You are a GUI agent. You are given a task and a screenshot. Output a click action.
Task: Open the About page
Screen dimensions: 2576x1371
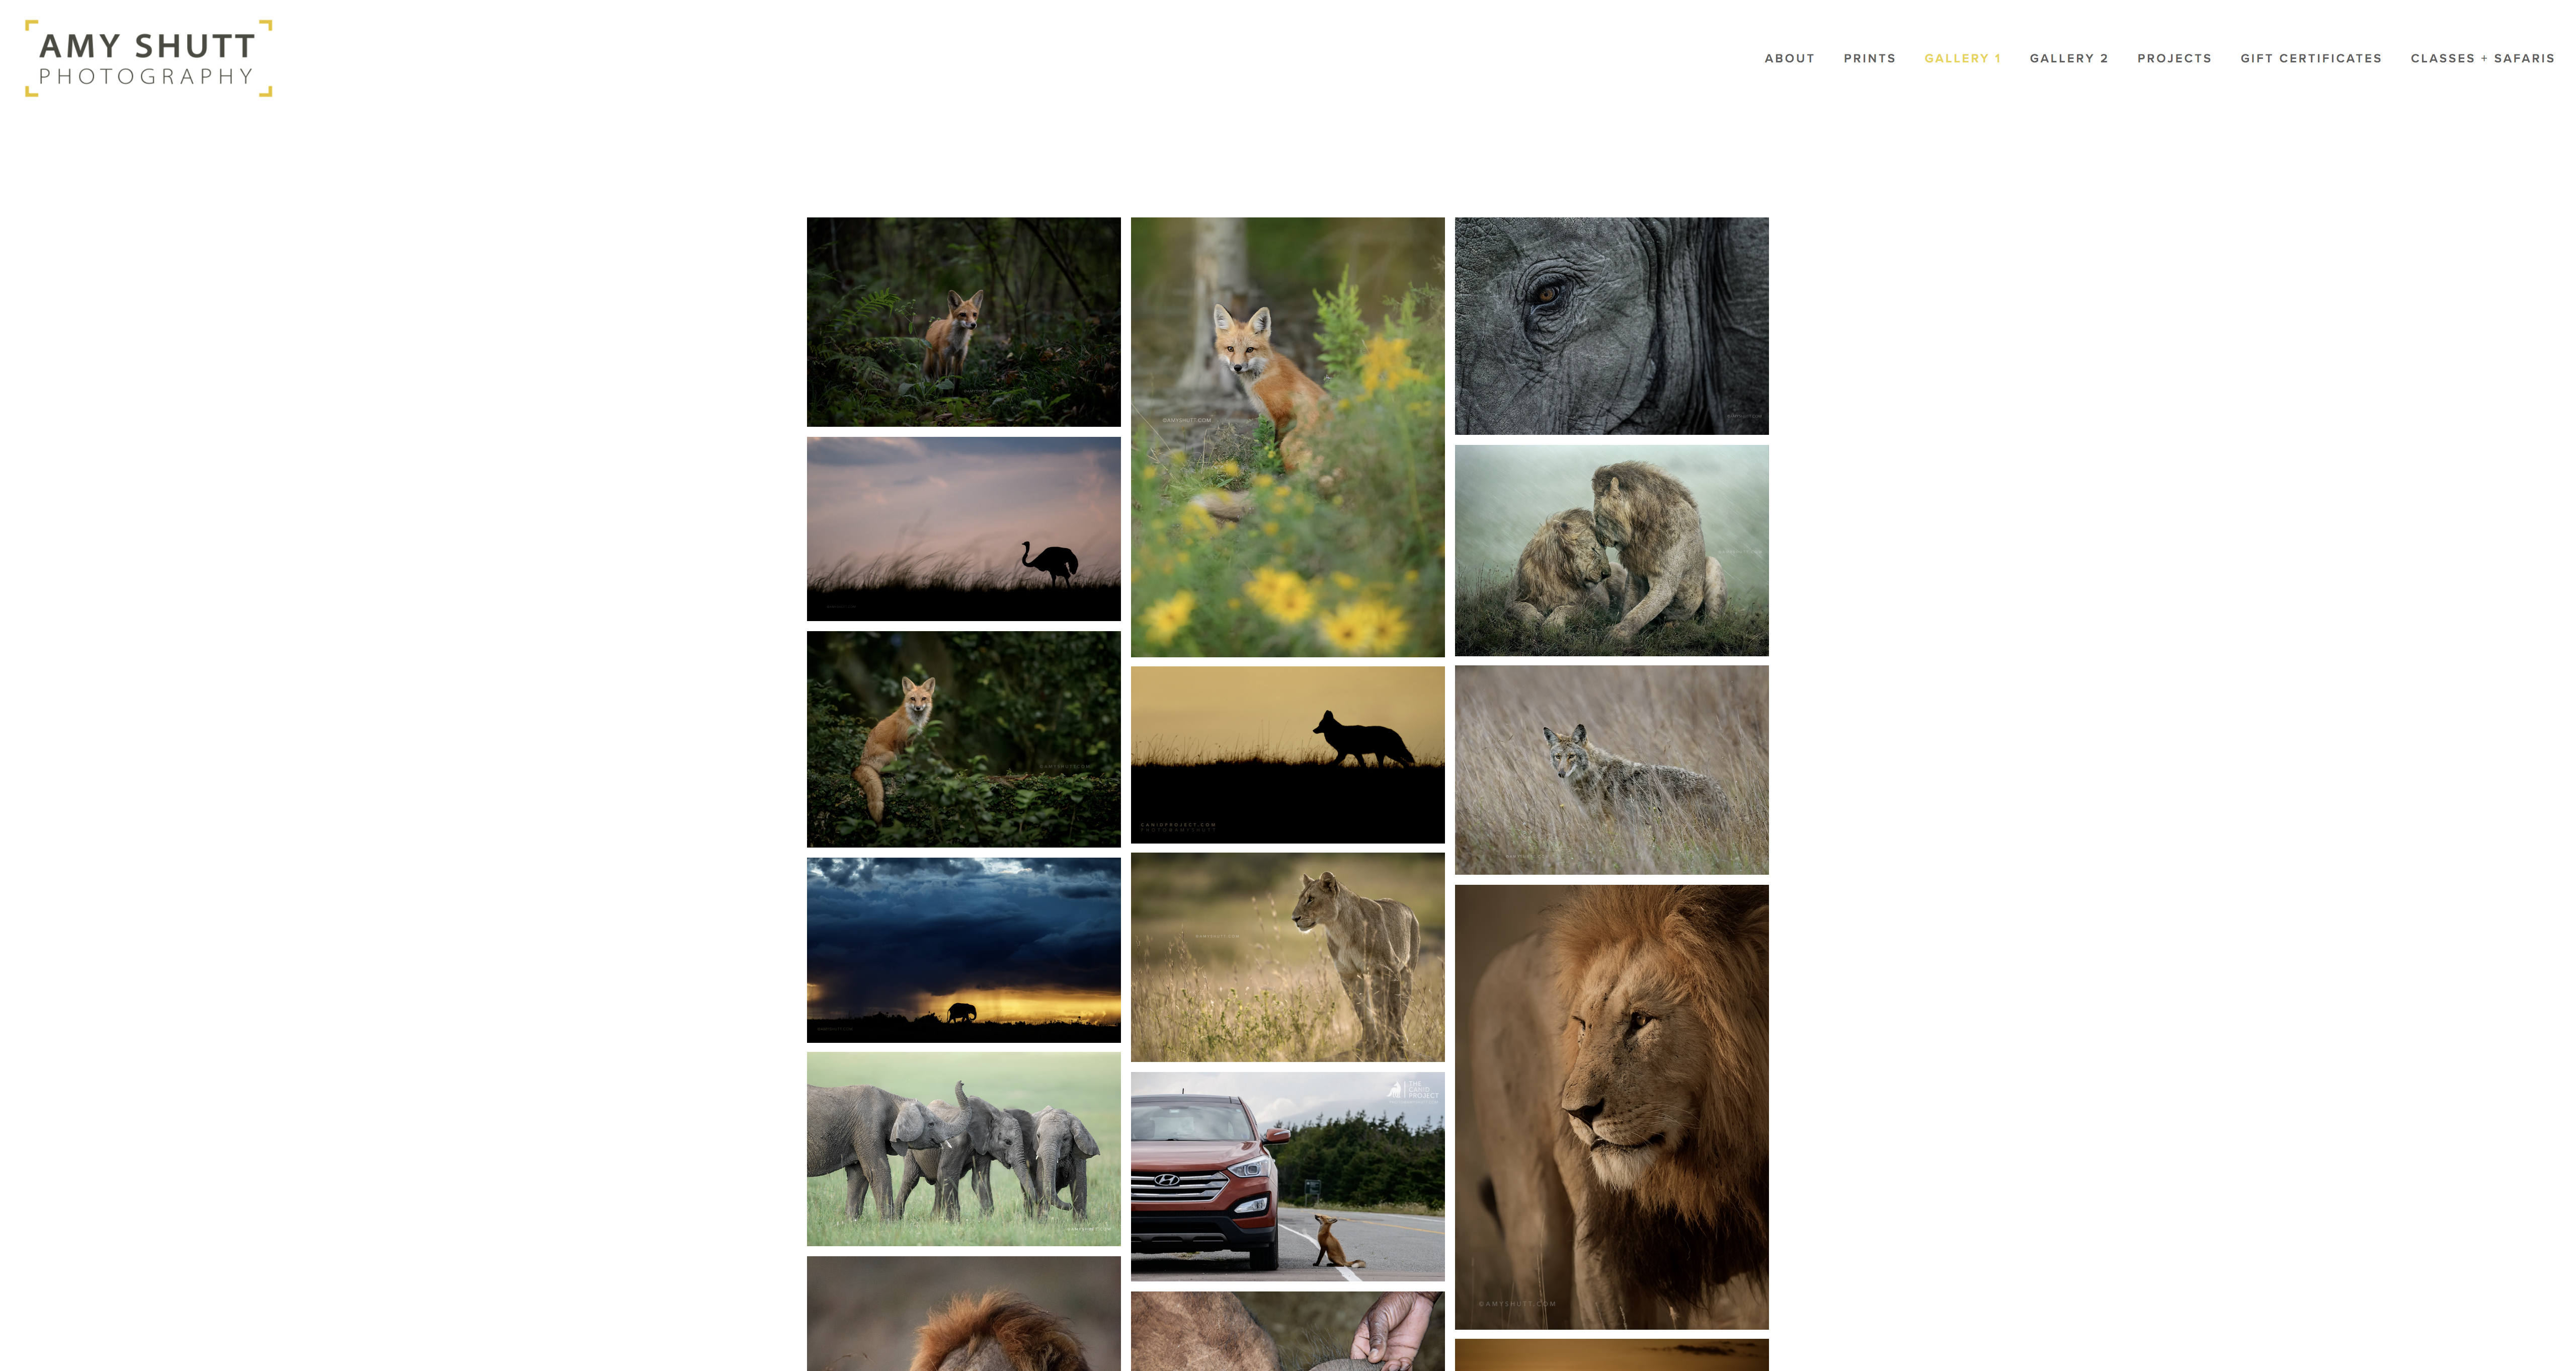coord(1789,59)
